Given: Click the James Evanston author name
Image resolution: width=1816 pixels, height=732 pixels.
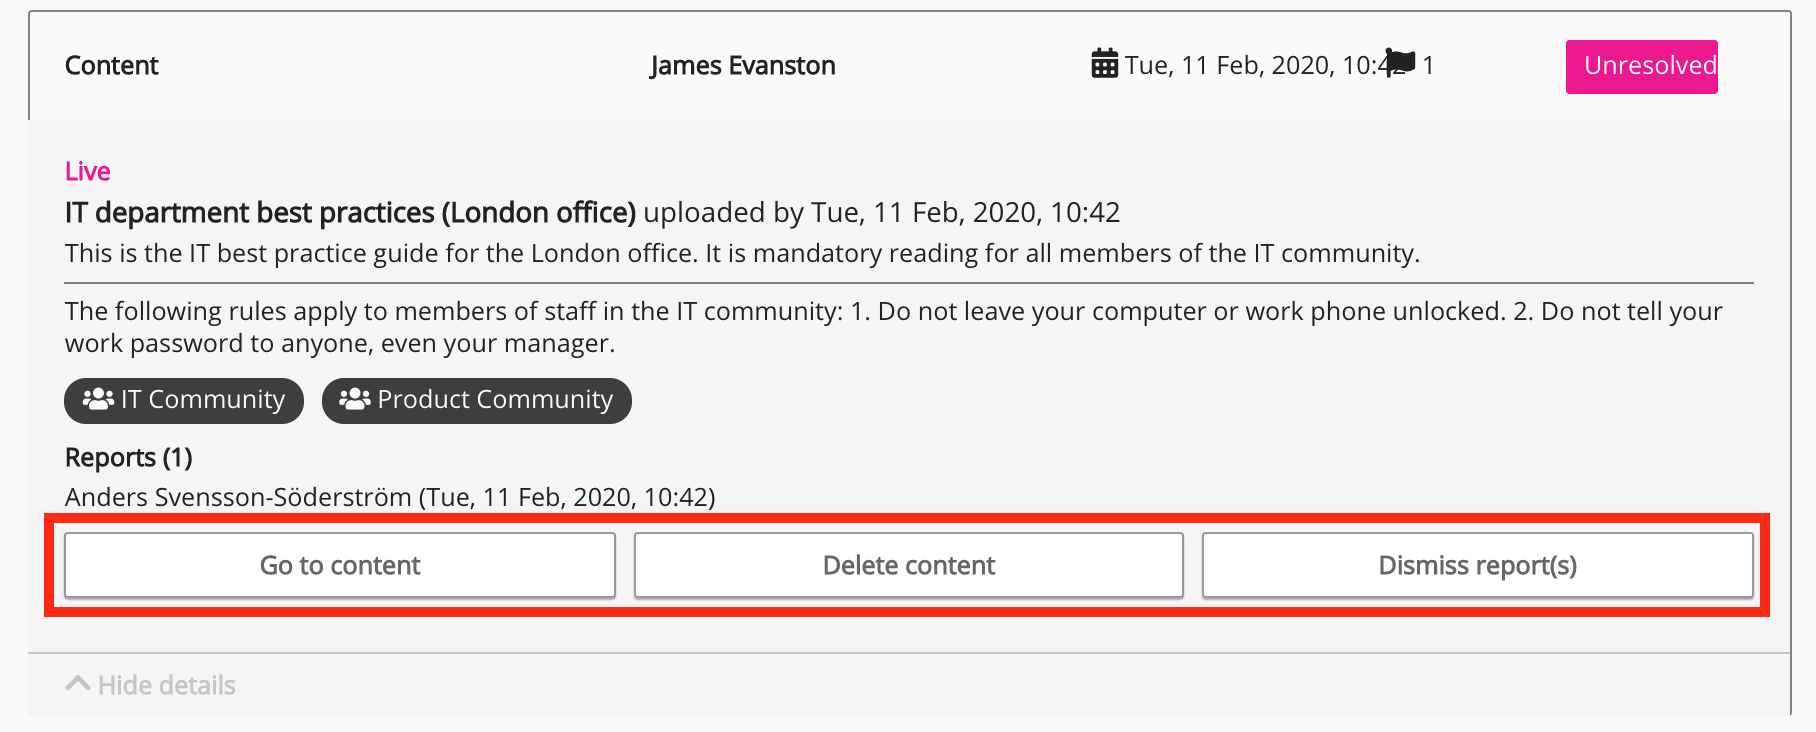Looking at the screenshot, I should pyautogui.click(x=742, y=66).
